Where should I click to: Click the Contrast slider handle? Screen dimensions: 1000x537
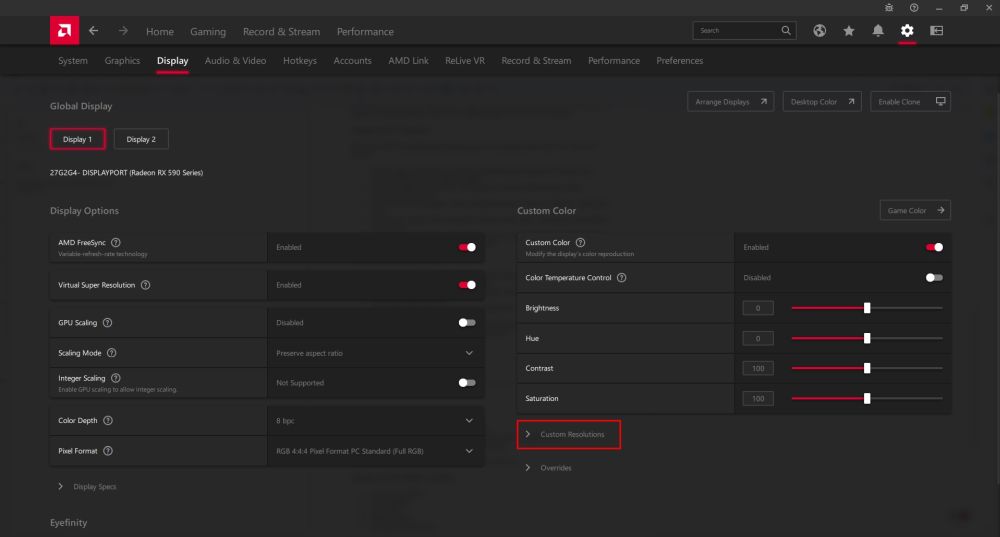pos(867,368)
